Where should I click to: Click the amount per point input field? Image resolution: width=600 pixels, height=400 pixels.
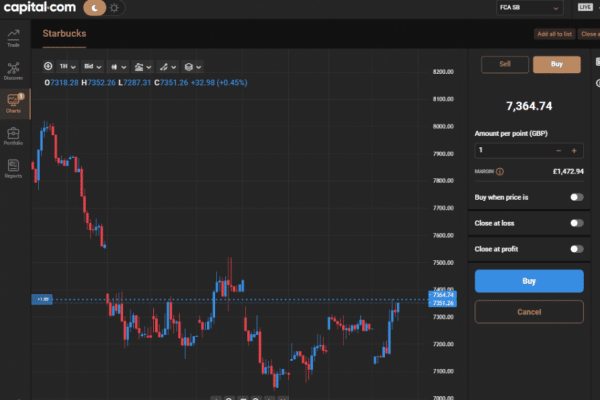click(x=513, y=150)
